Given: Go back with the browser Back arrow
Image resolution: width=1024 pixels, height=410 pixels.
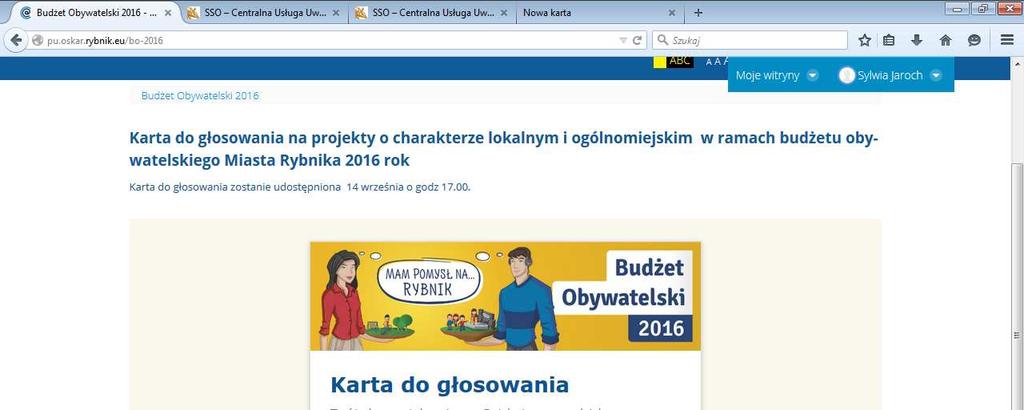Looking at the screenshot, I should tap(16, 40).
